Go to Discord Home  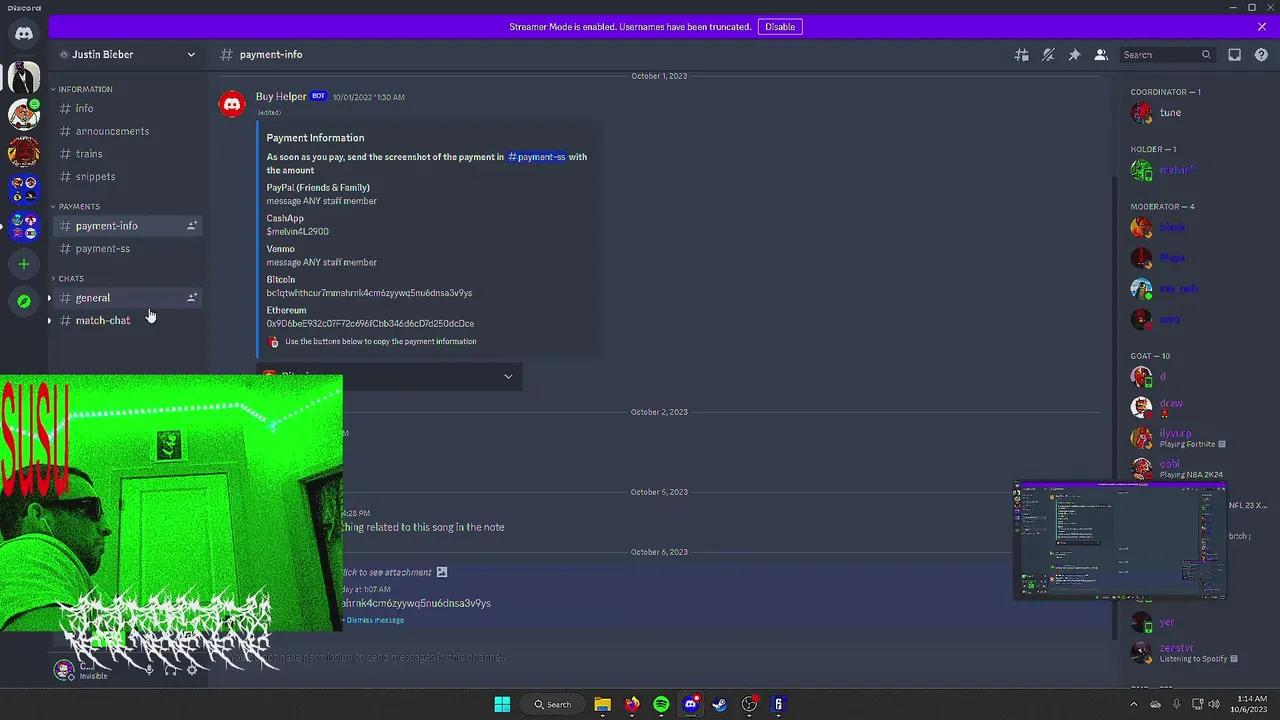(x=23, y=33)
